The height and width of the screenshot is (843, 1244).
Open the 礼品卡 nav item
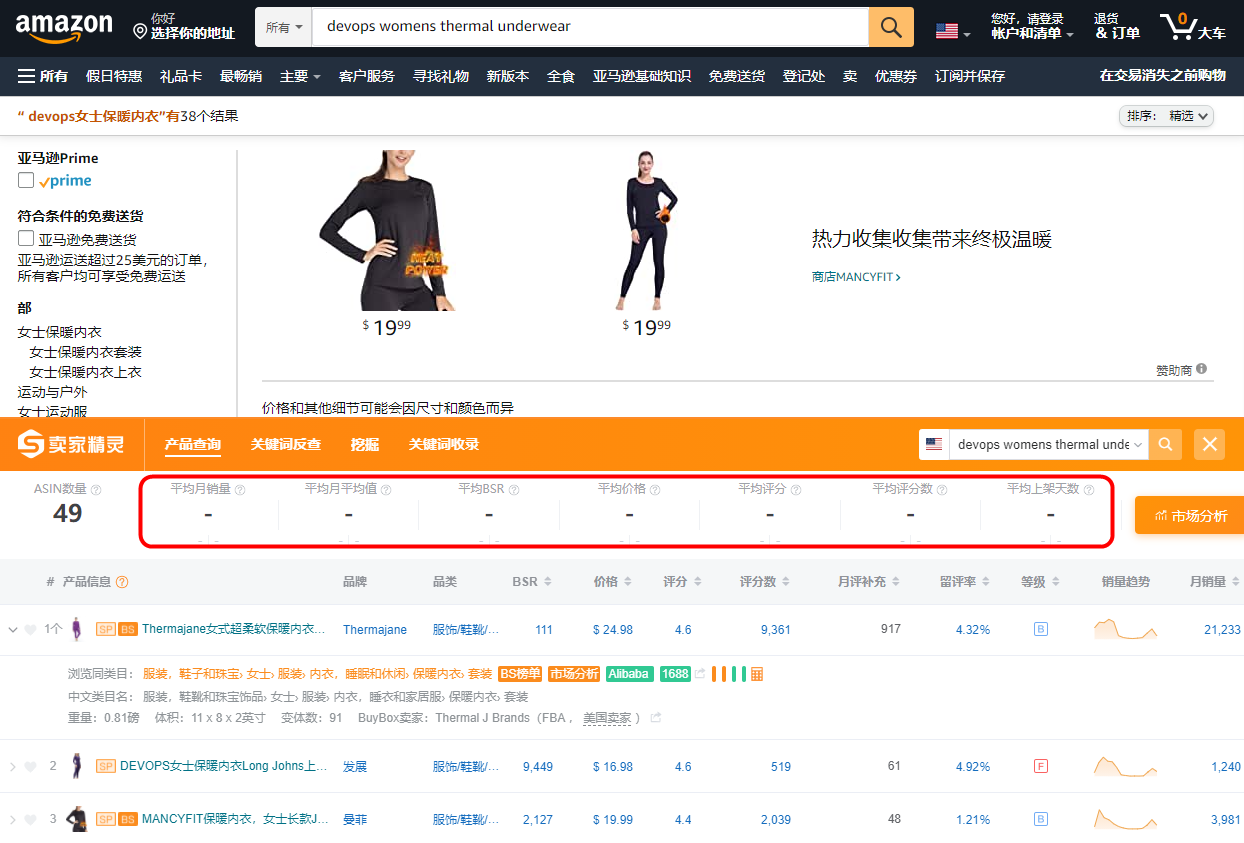tap(181, 76)
